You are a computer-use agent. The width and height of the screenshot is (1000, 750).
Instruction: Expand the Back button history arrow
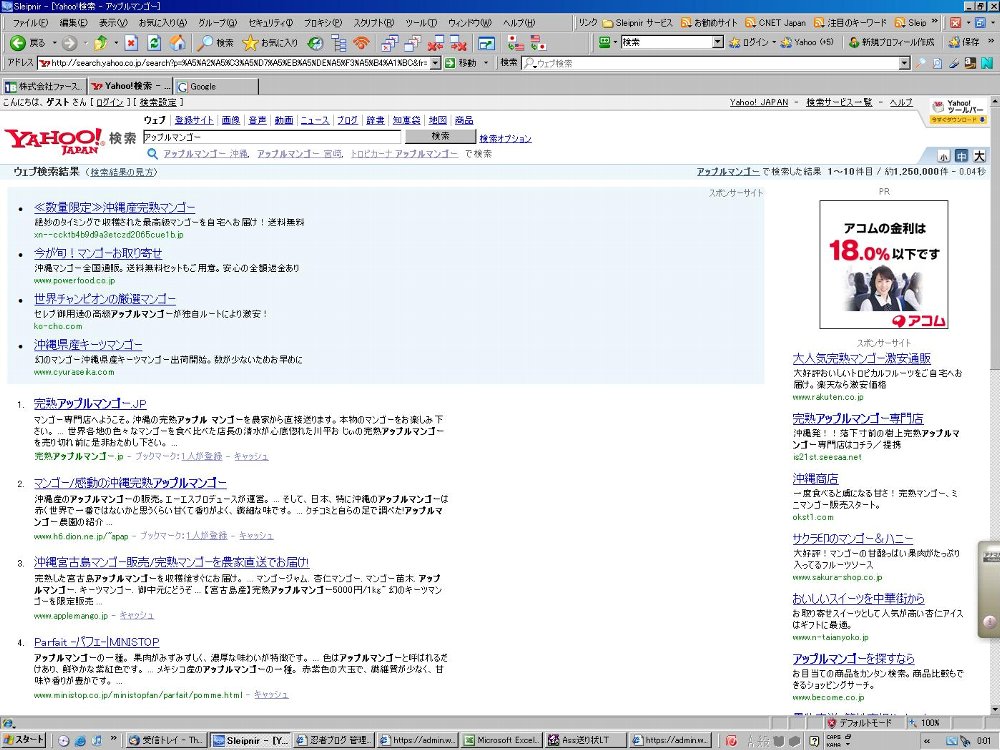[x=54, y=43]
